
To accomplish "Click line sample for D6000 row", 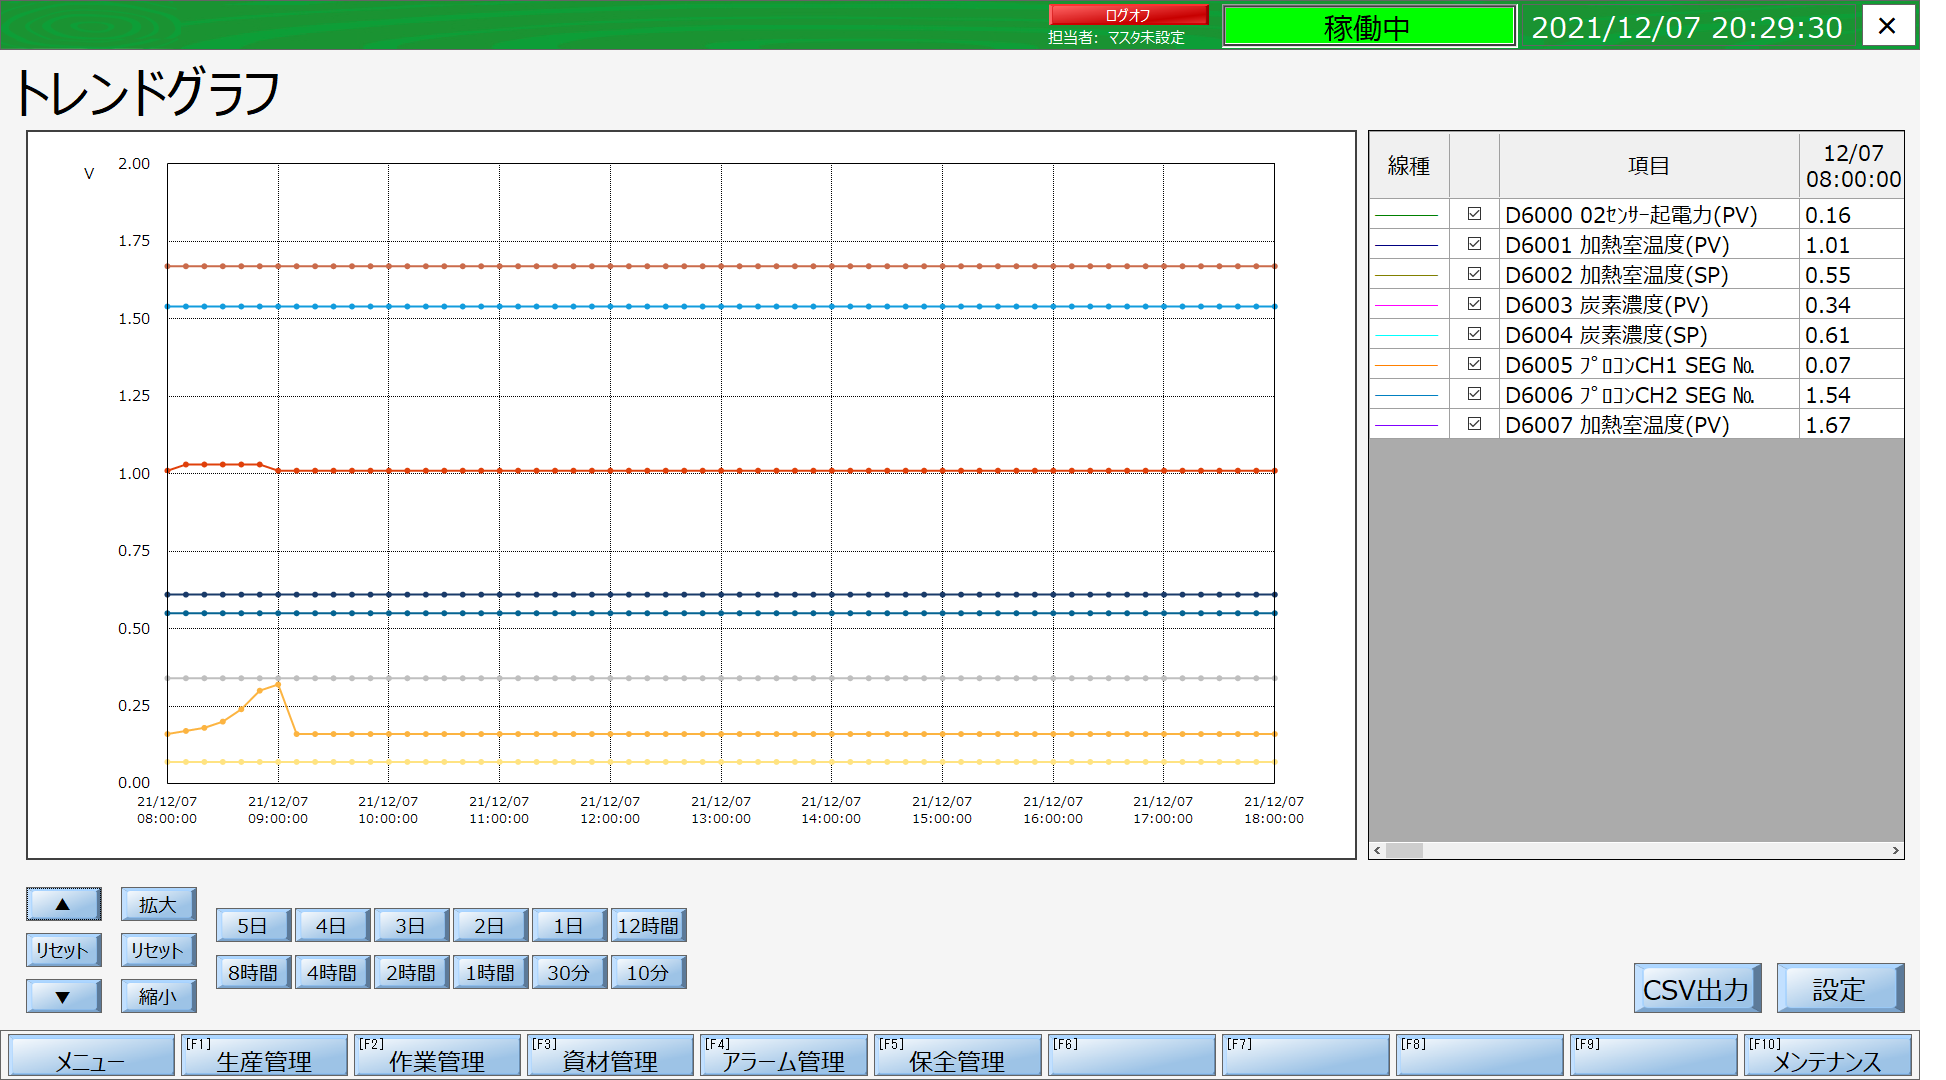I will pos(1407,215).
